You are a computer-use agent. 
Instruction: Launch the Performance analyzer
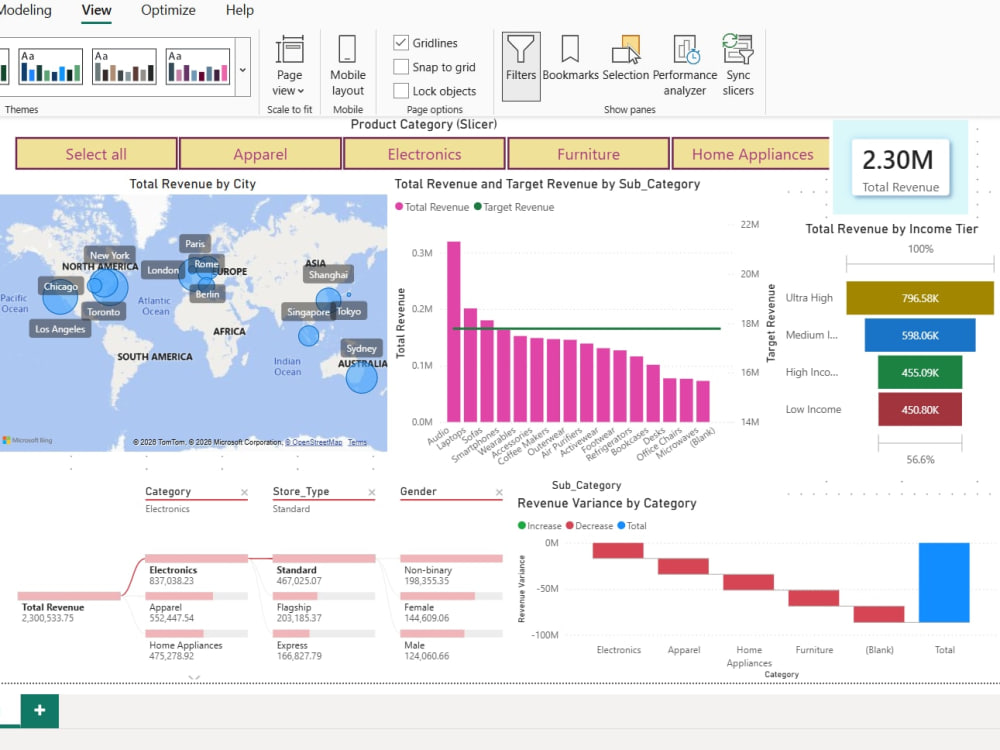point(684,66)
